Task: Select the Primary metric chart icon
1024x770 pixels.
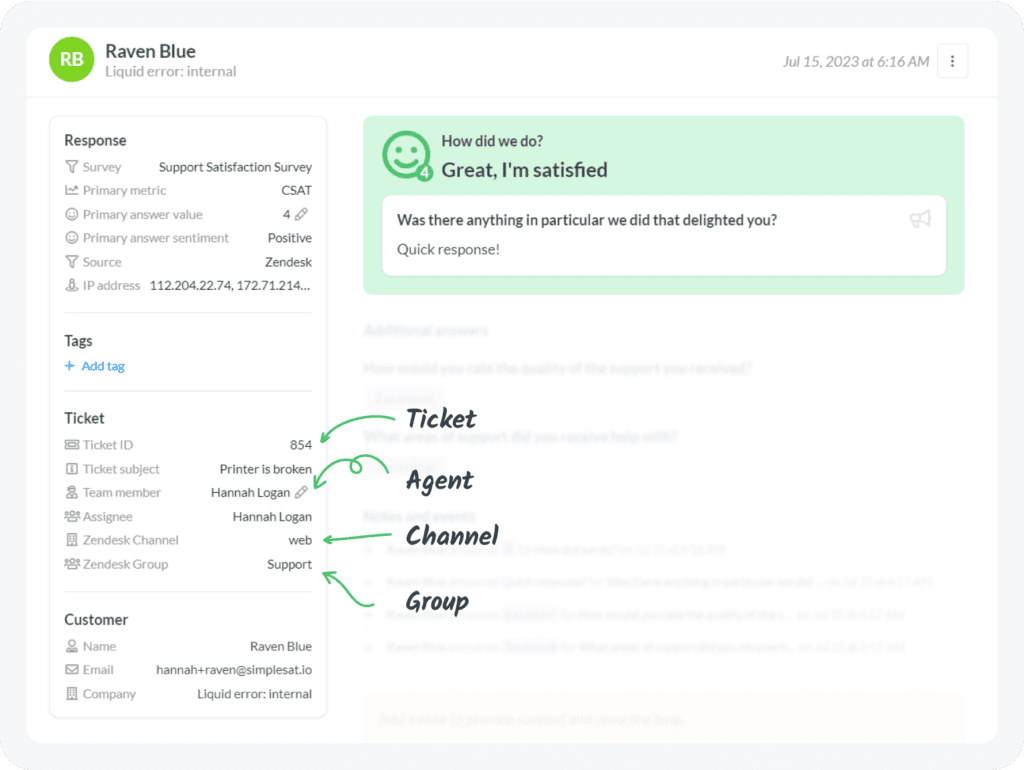Action: [x=72, y=190]
